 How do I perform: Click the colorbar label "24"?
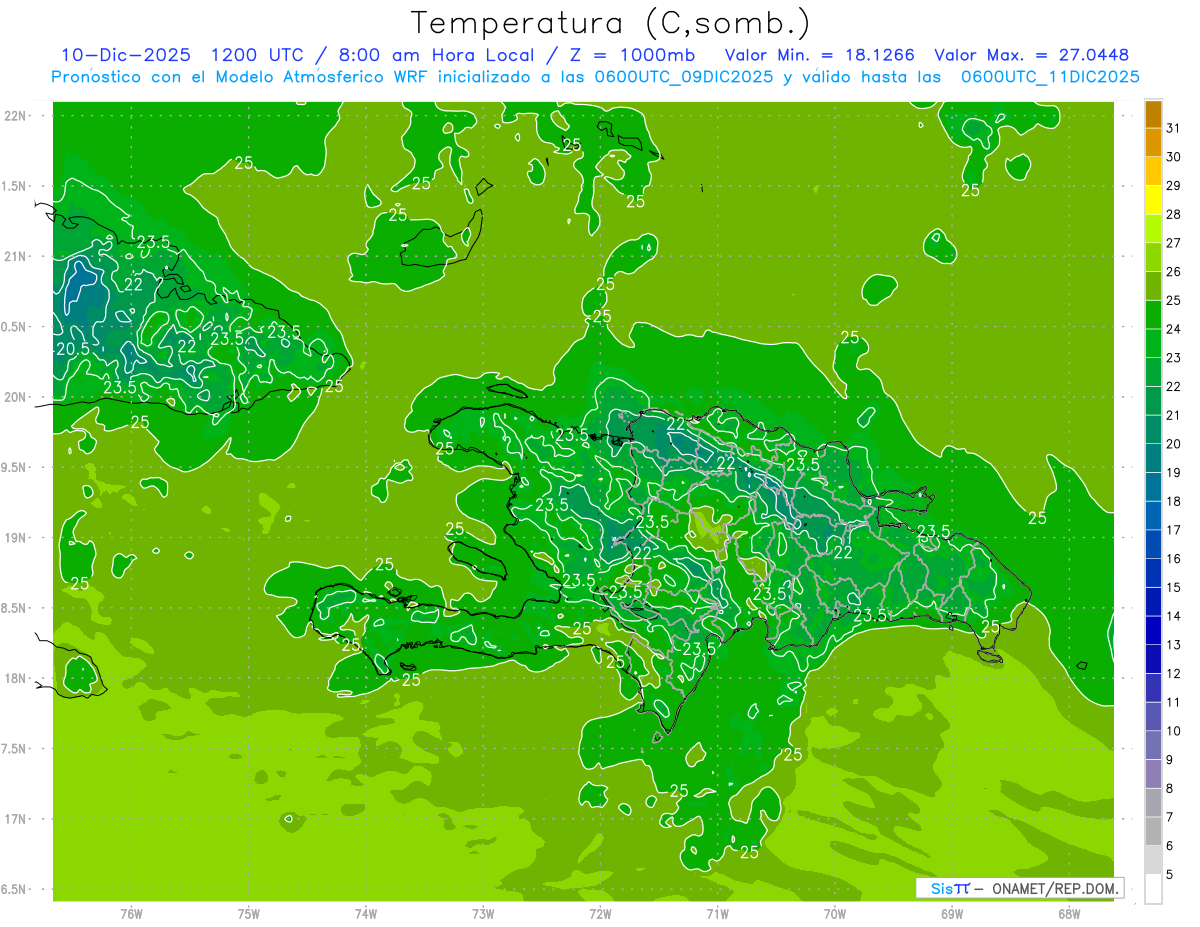[x=1174, y=329]
